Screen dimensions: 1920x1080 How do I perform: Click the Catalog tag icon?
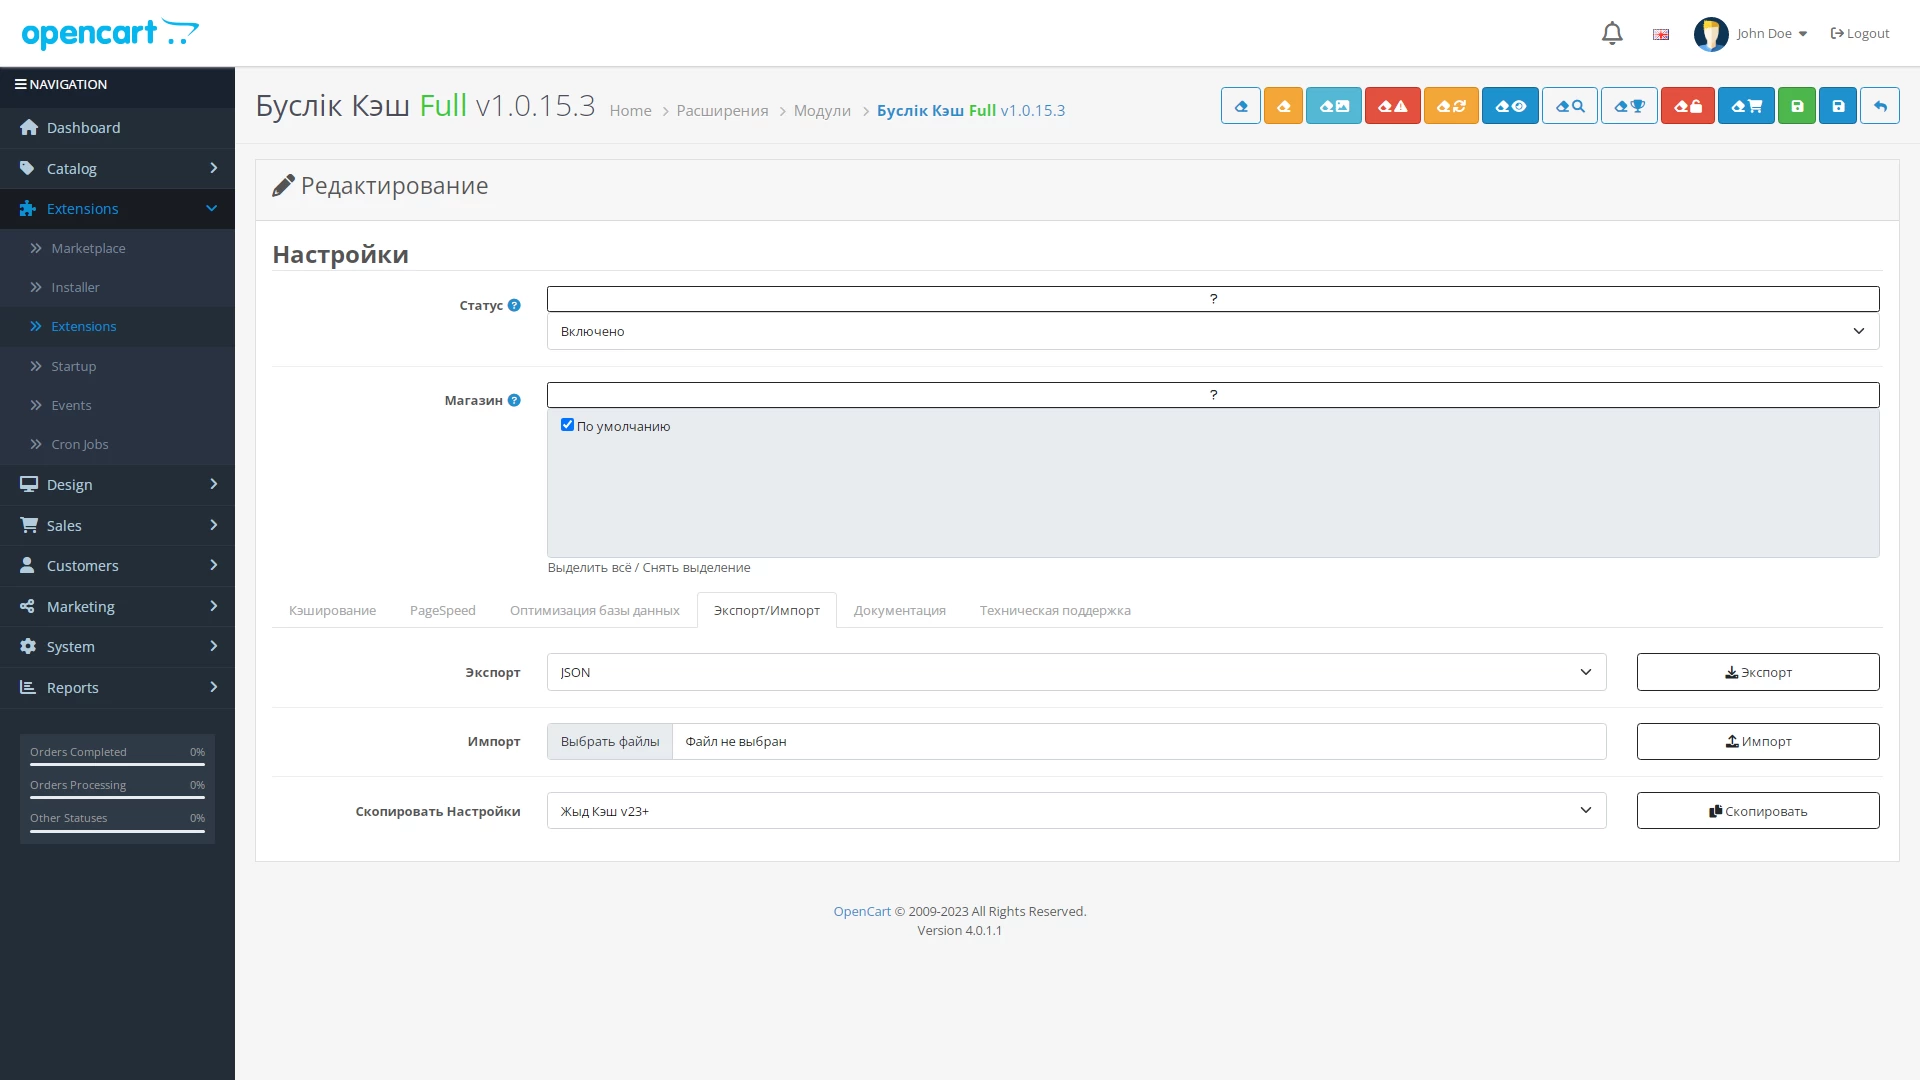(x=27, y=168)
